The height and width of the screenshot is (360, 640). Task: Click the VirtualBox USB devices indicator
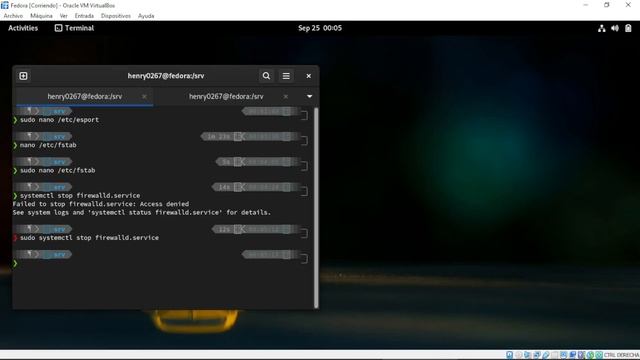click(x=546, y=355)
